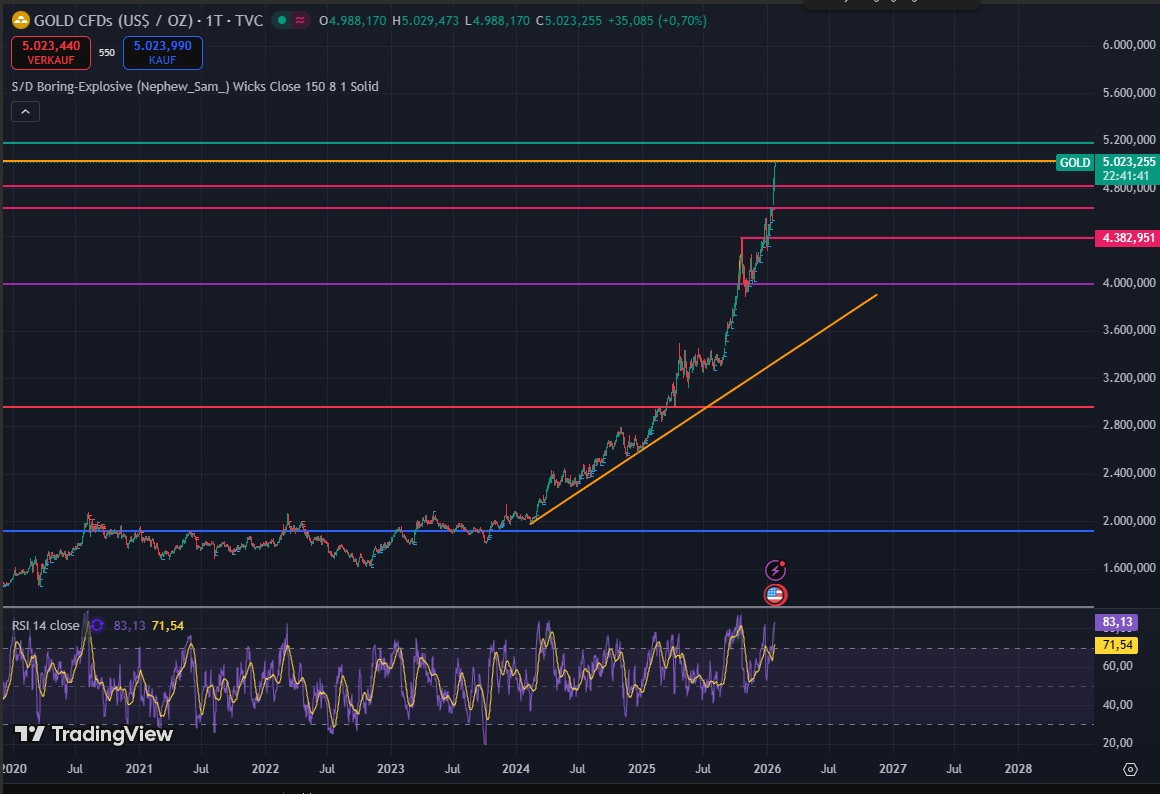The width and height of the screenshot is (1160, 794).
Task: Click the yellow 71,54 RSI axis label
Action: pyautogui.click(x=1116, y=645)
